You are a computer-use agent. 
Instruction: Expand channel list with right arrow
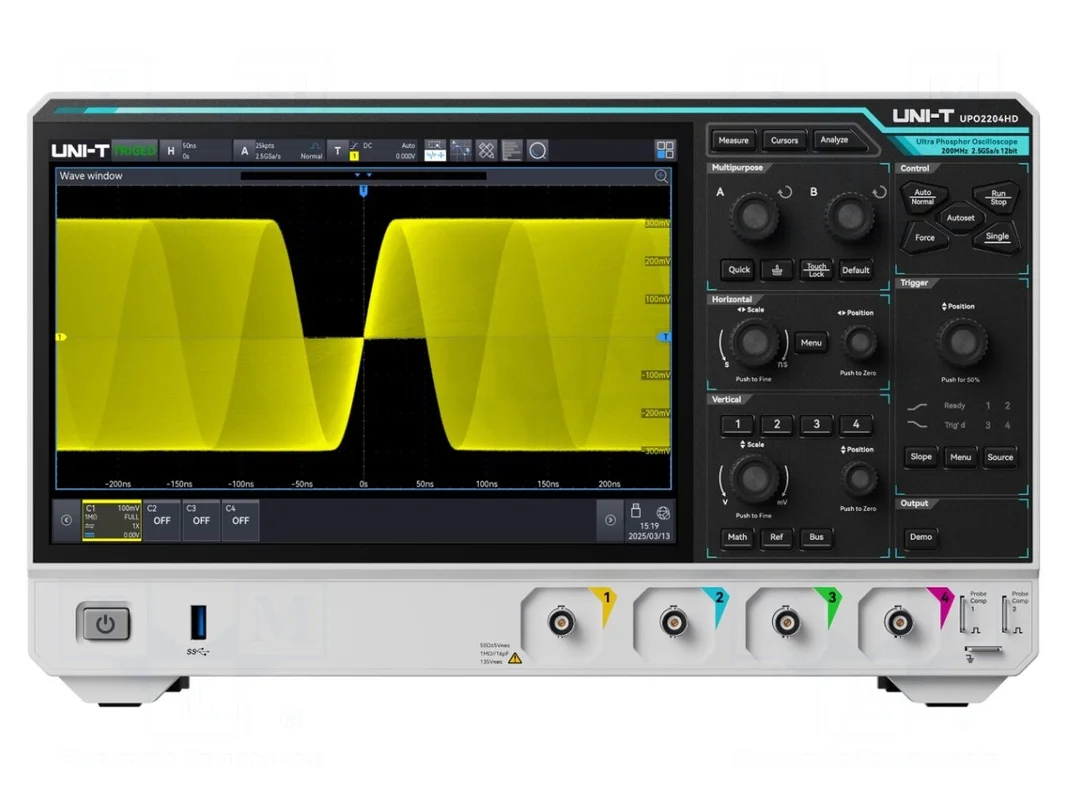tap(611, 520)
